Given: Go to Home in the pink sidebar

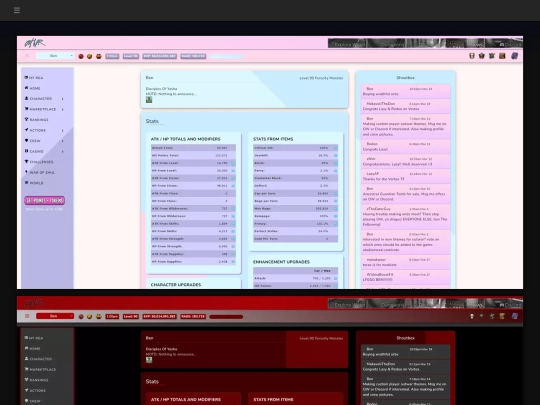Looking at the screenshot, I should click(x=32, y=88).
